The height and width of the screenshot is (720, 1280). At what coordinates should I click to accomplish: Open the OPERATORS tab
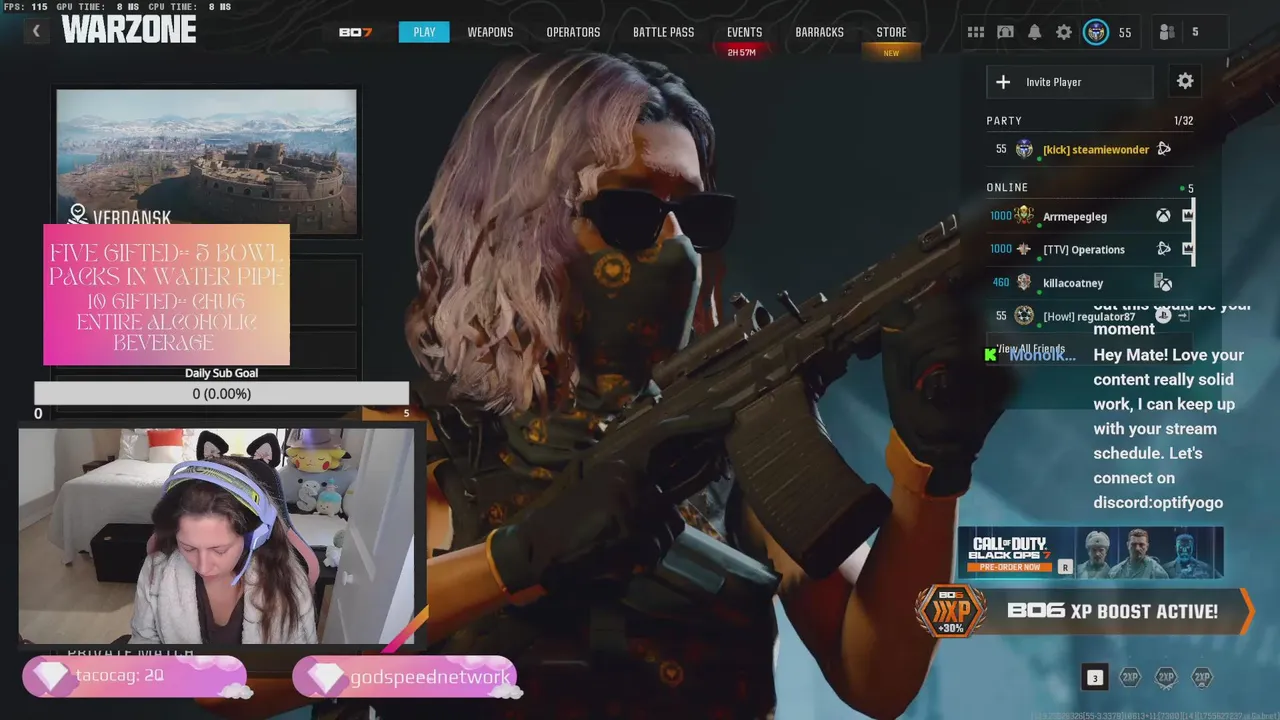[573, 32]
